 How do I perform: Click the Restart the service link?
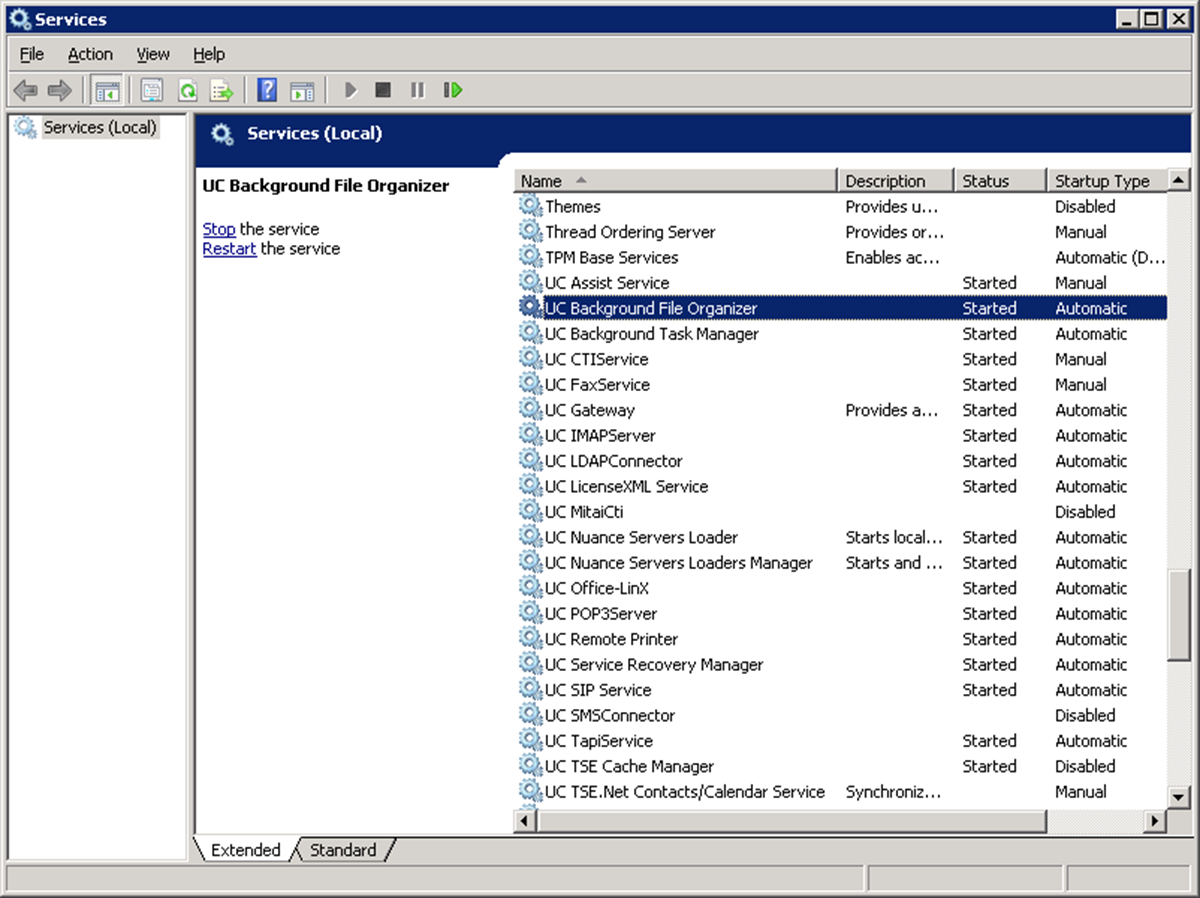point(229,249)
